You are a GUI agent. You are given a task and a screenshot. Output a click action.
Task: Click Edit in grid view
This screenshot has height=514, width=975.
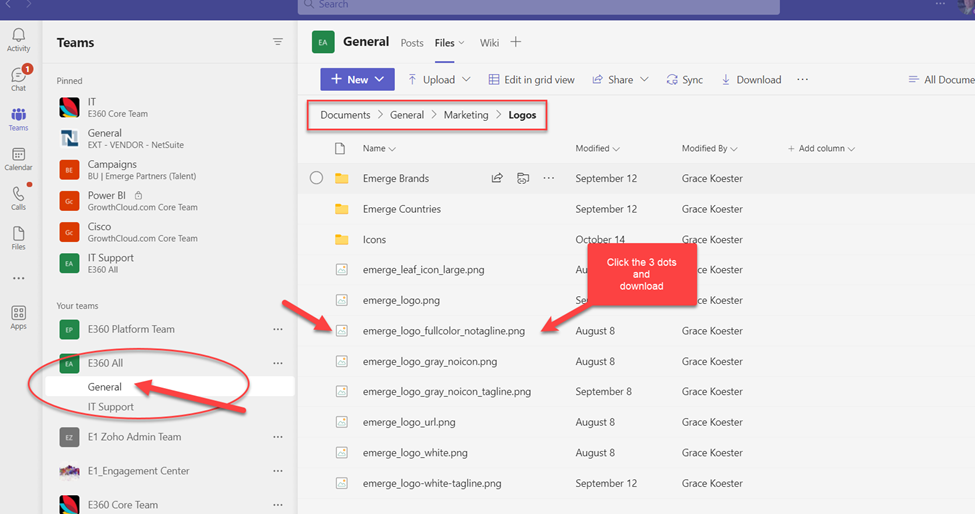(x=532, y=80)
